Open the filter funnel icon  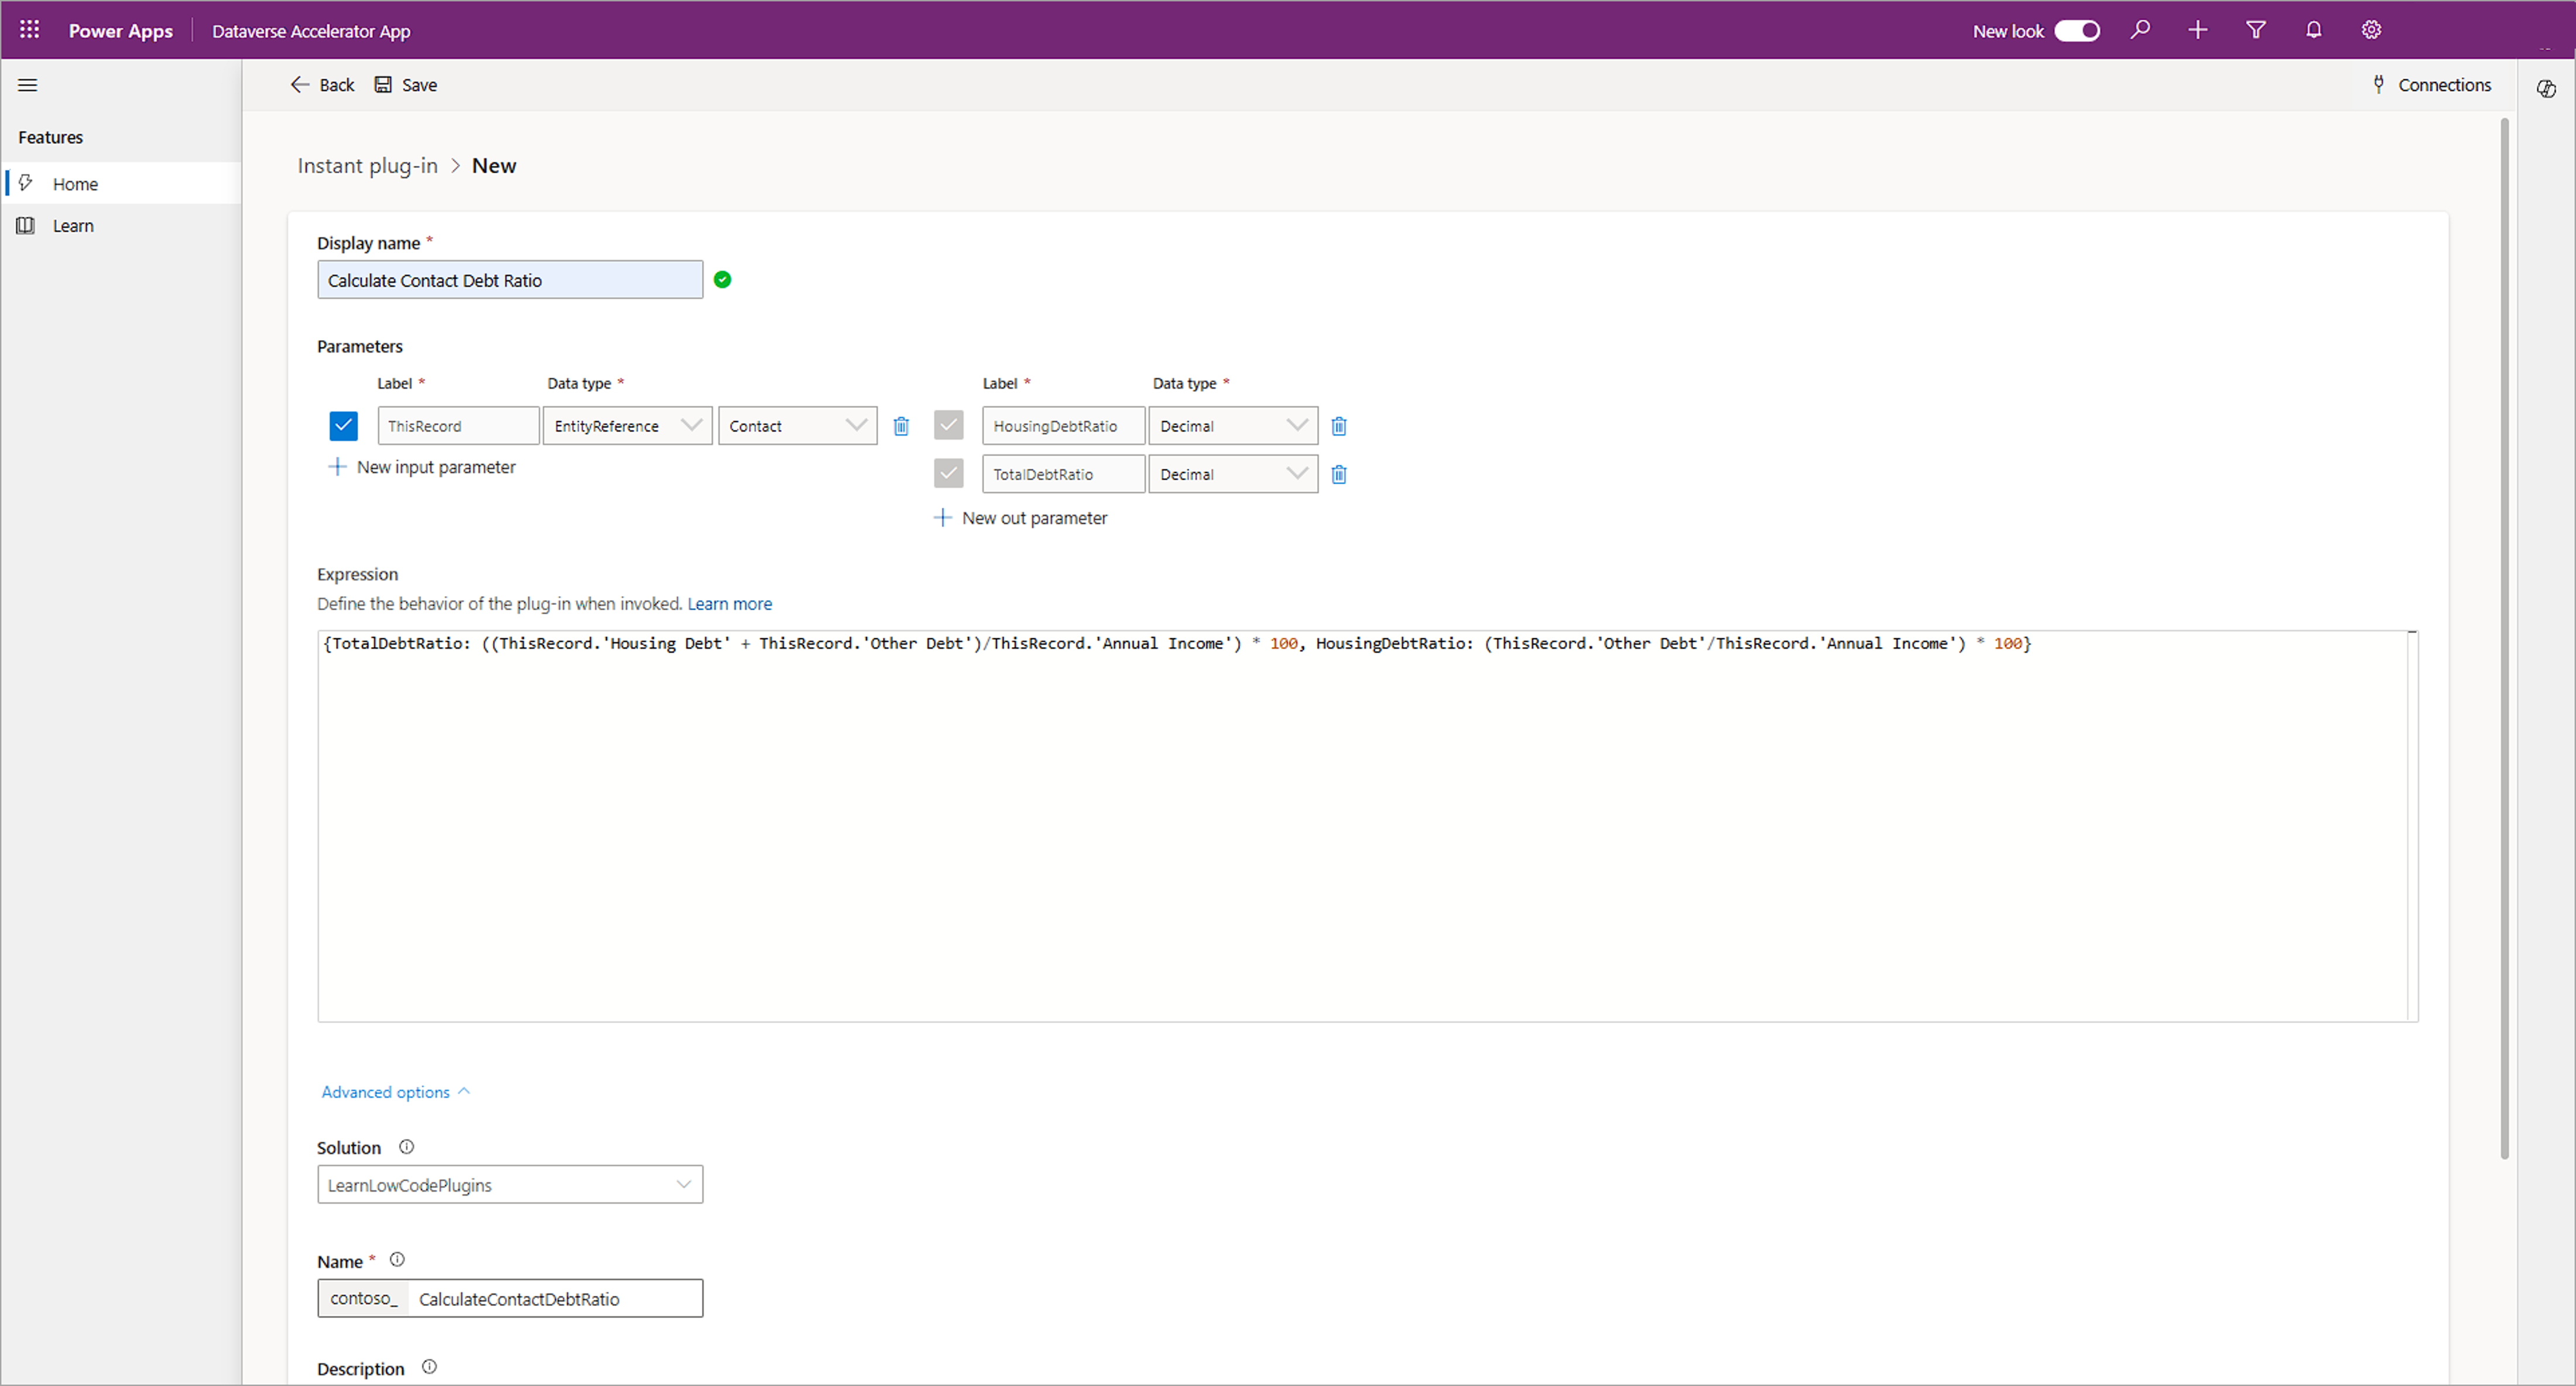(2255, 30)
